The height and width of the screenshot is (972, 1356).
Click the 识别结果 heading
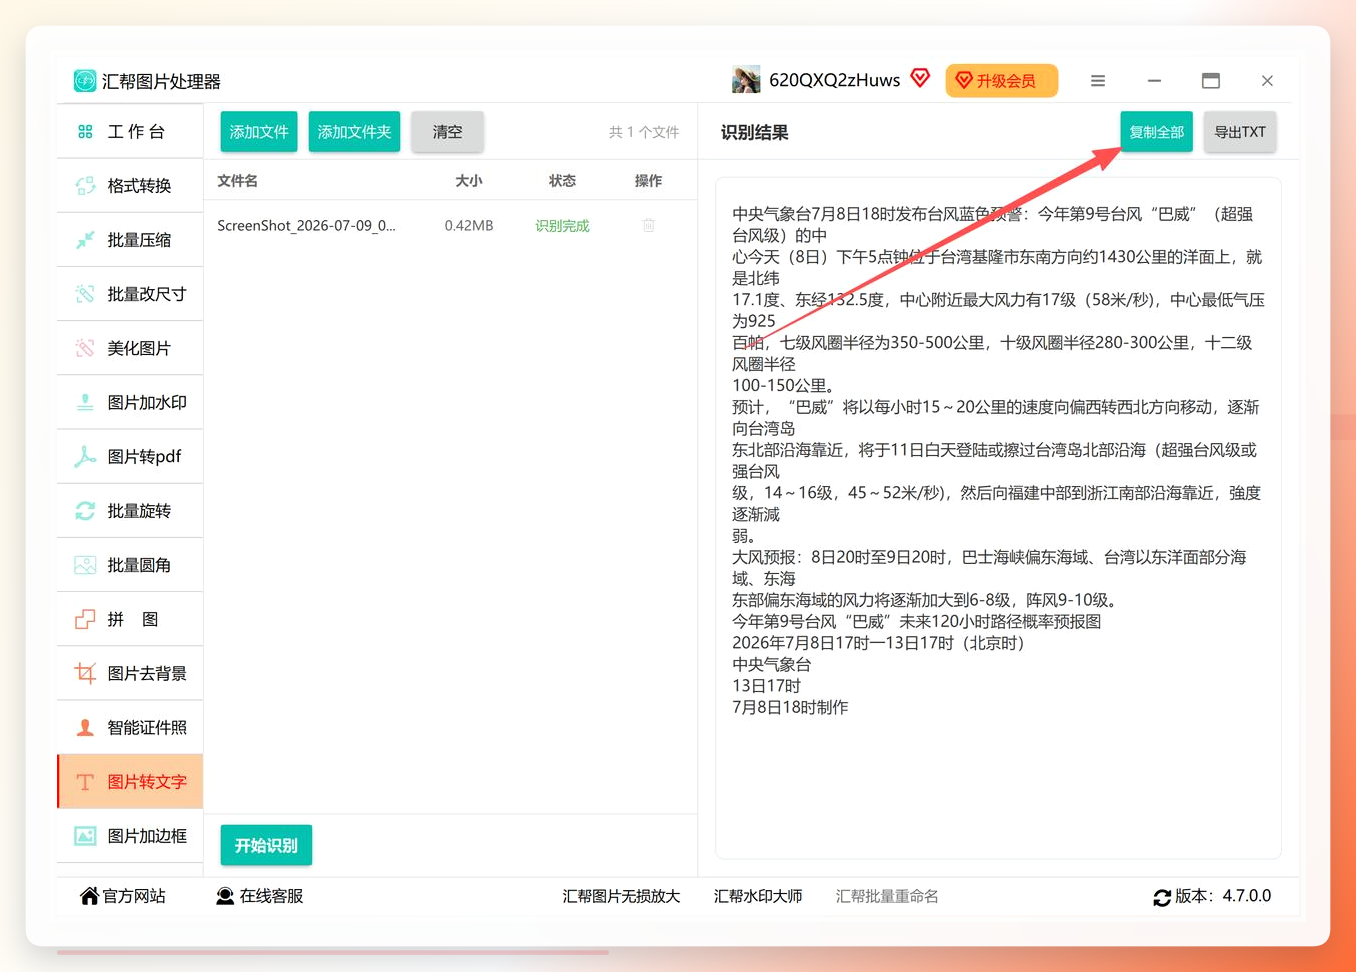[x=754, y=132]
